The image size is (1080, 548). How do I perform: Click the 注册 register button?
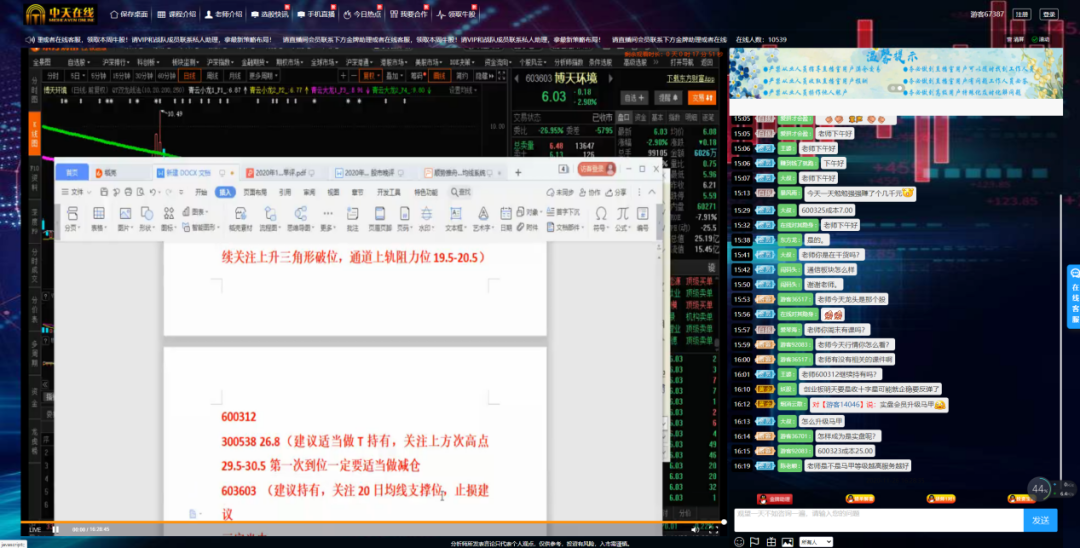[x=1021, y=15]
